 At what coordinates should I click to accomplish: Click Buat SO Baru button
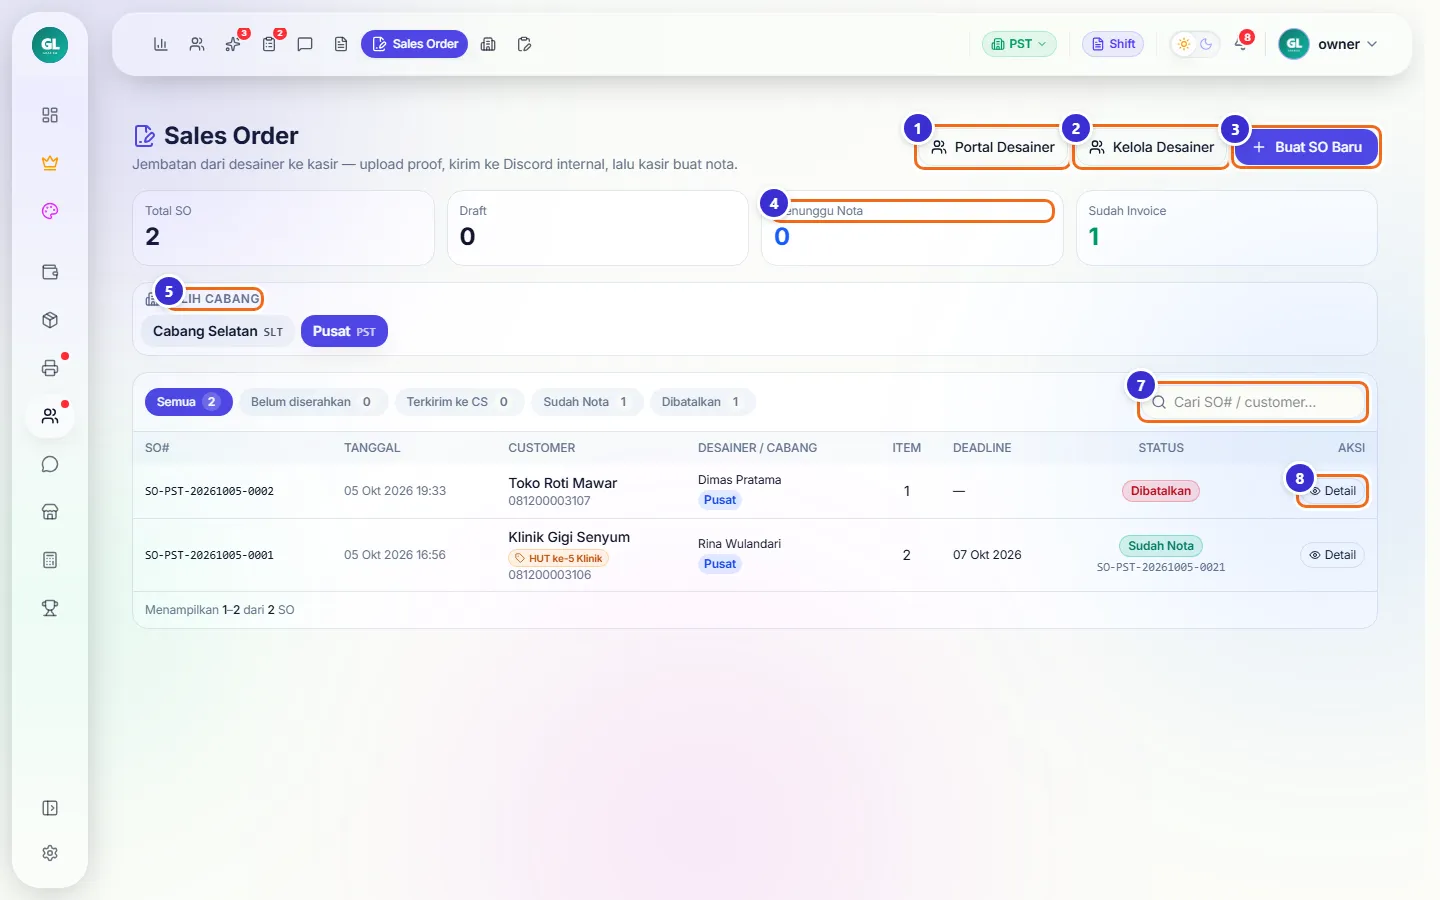1307,147
